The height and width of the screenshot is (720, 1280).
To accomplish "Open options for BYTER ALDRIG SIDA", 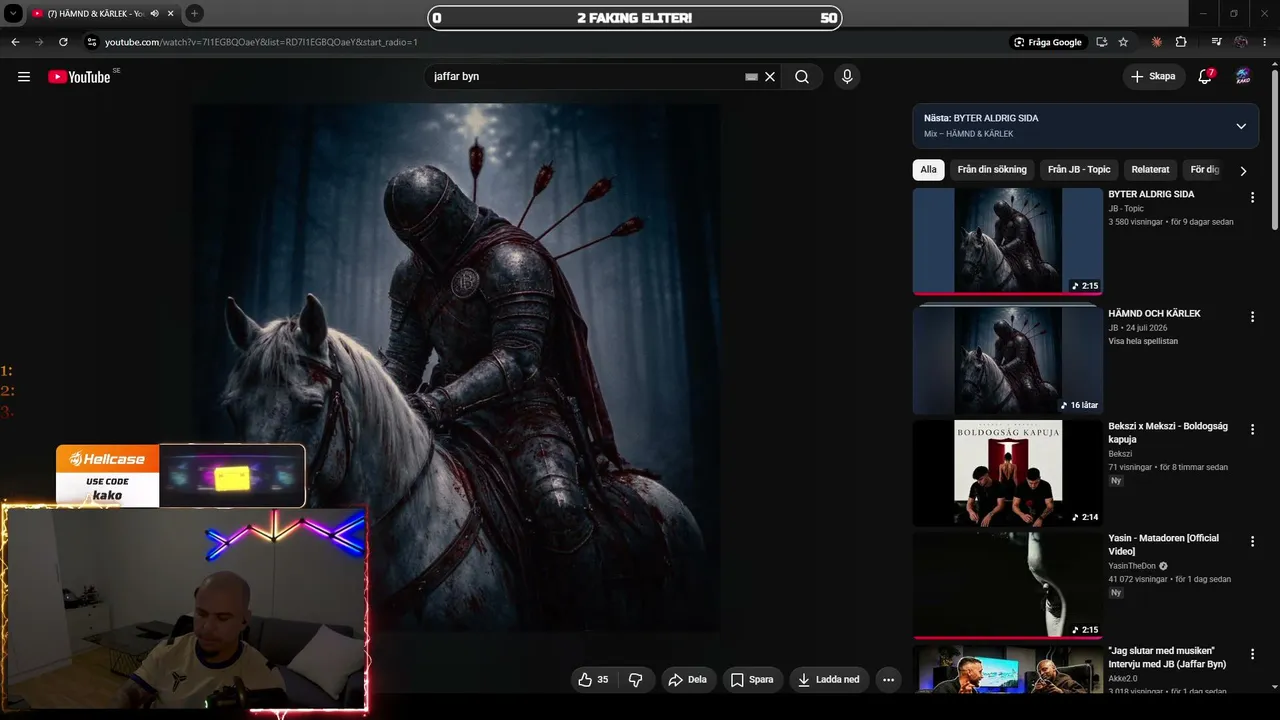I will coord(1252,198).
